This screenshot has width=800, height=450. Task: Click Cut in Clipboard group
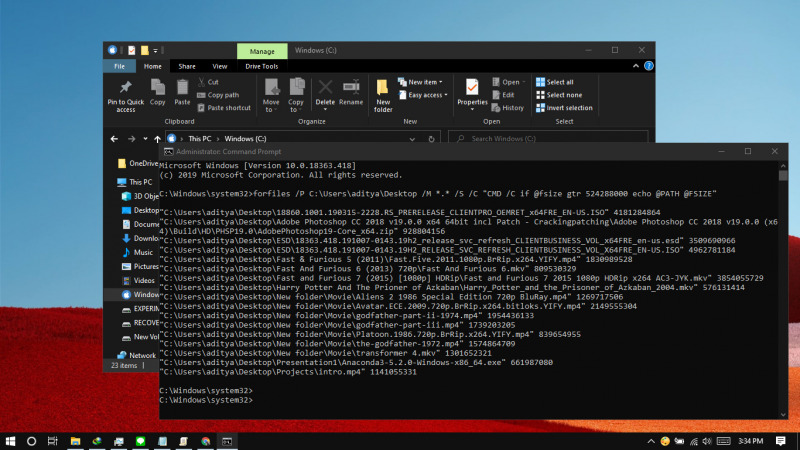[x=208, y=82]
